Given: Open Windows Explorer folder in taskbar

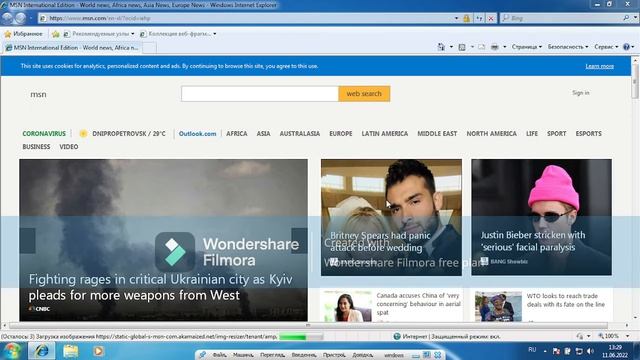Looking at the screenshot, I should point(71,351).
